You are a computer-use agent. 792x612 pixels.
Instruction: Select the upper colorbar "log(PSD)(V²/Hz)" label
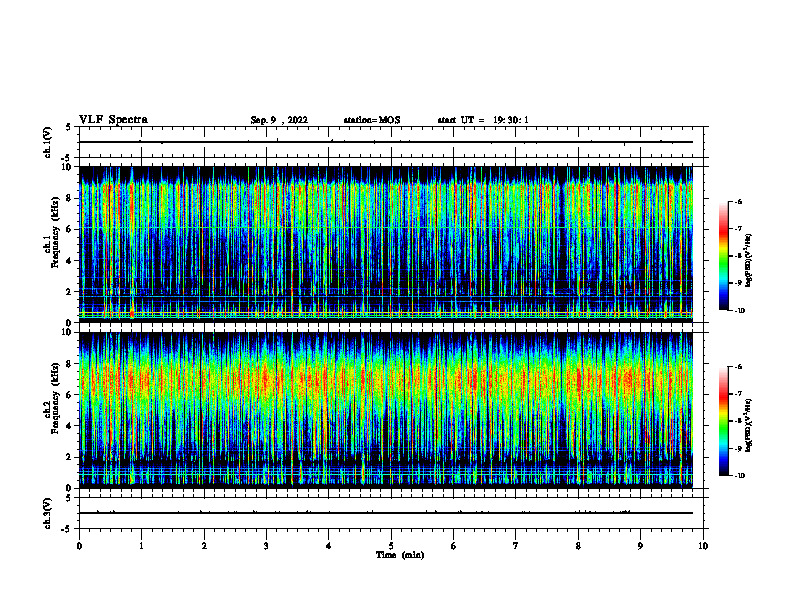749,261
